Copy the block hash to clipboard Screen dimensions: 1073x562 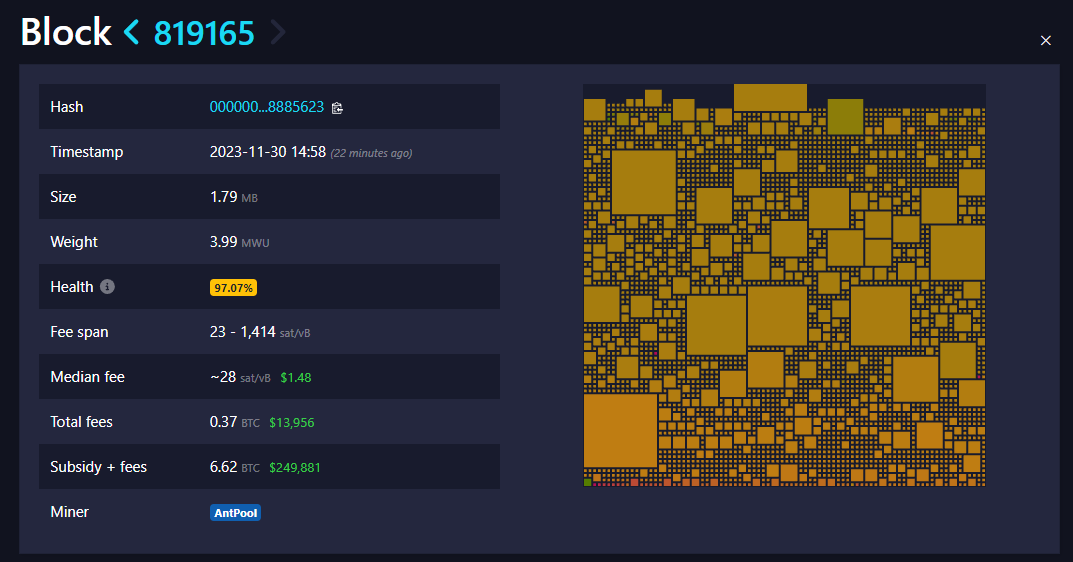click(x=337, y=108)
